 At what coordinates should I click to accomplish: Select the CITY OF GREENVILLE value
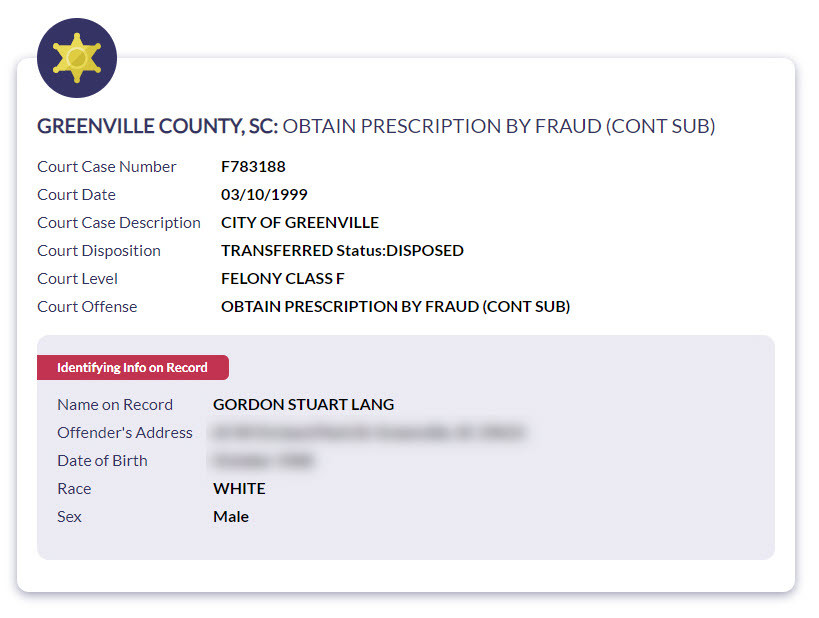coord(300,223)
